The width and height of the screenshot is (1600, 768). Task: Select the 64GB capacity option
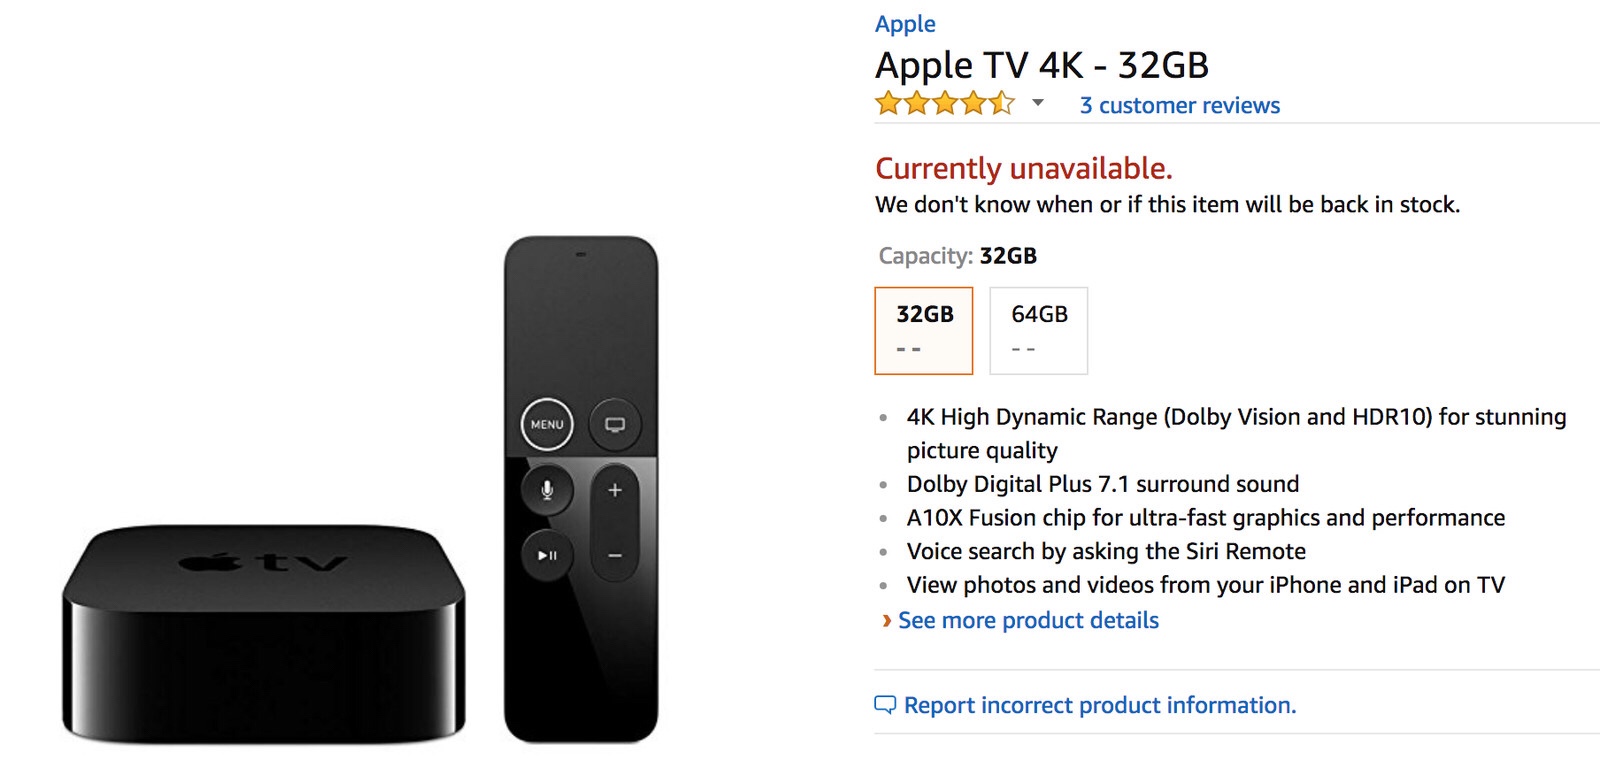pos(1038,330)
